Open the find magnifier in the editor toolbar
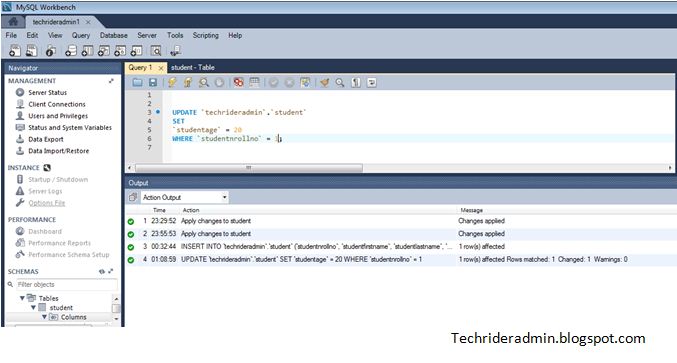Viewport: 677px width, 363px height. coord(340,82)
